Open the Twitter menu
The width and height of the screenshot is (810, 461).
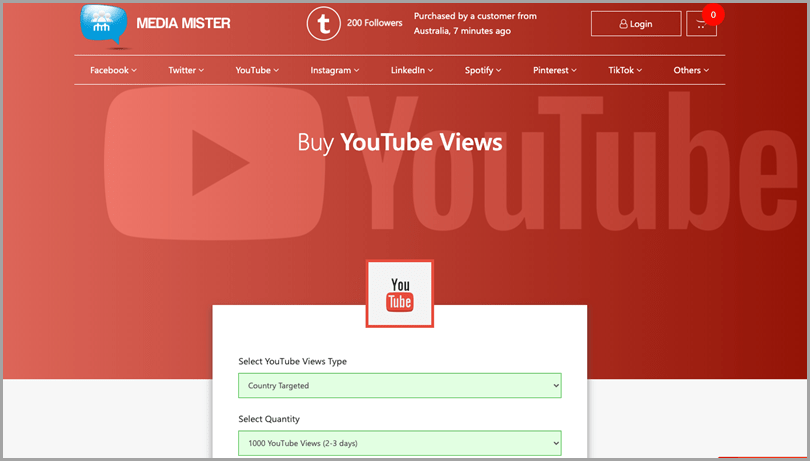click(186, 70)
